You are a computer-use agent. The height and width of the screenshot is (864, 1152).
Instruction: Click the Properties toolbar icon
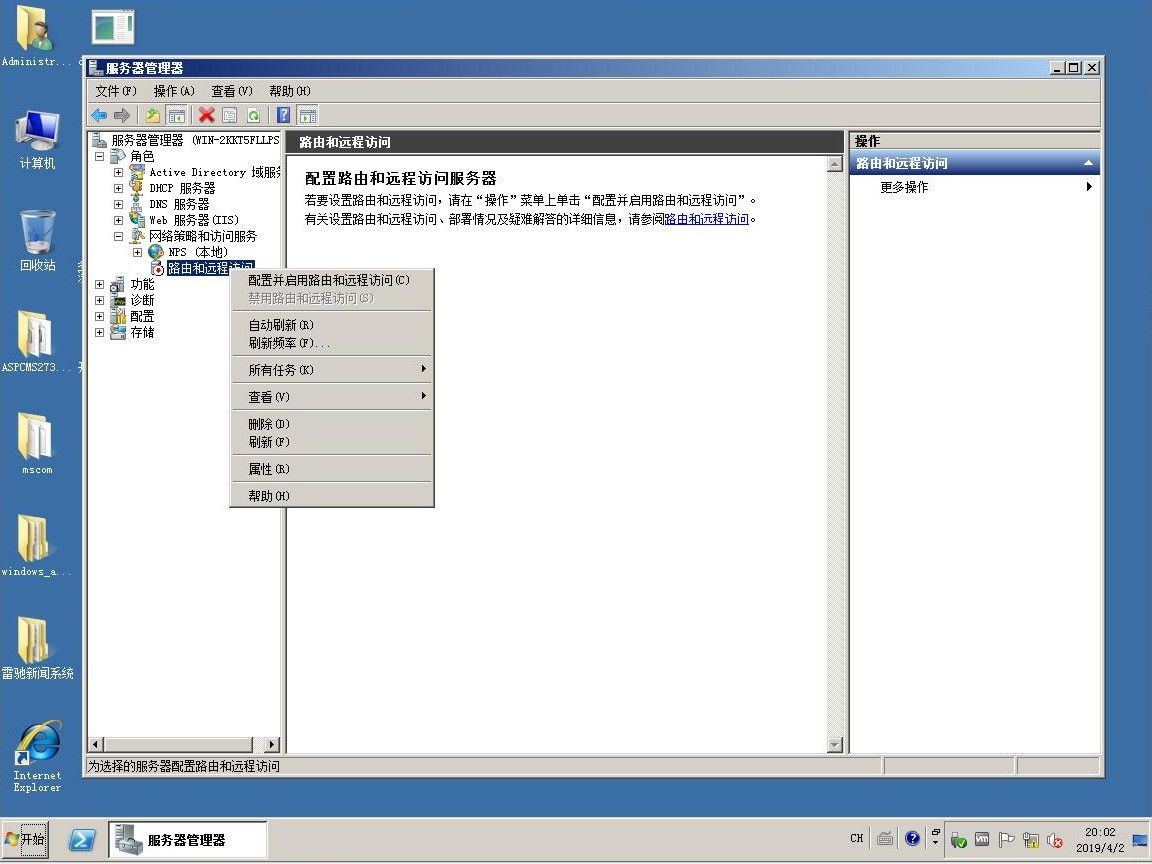tap(230, 115)
